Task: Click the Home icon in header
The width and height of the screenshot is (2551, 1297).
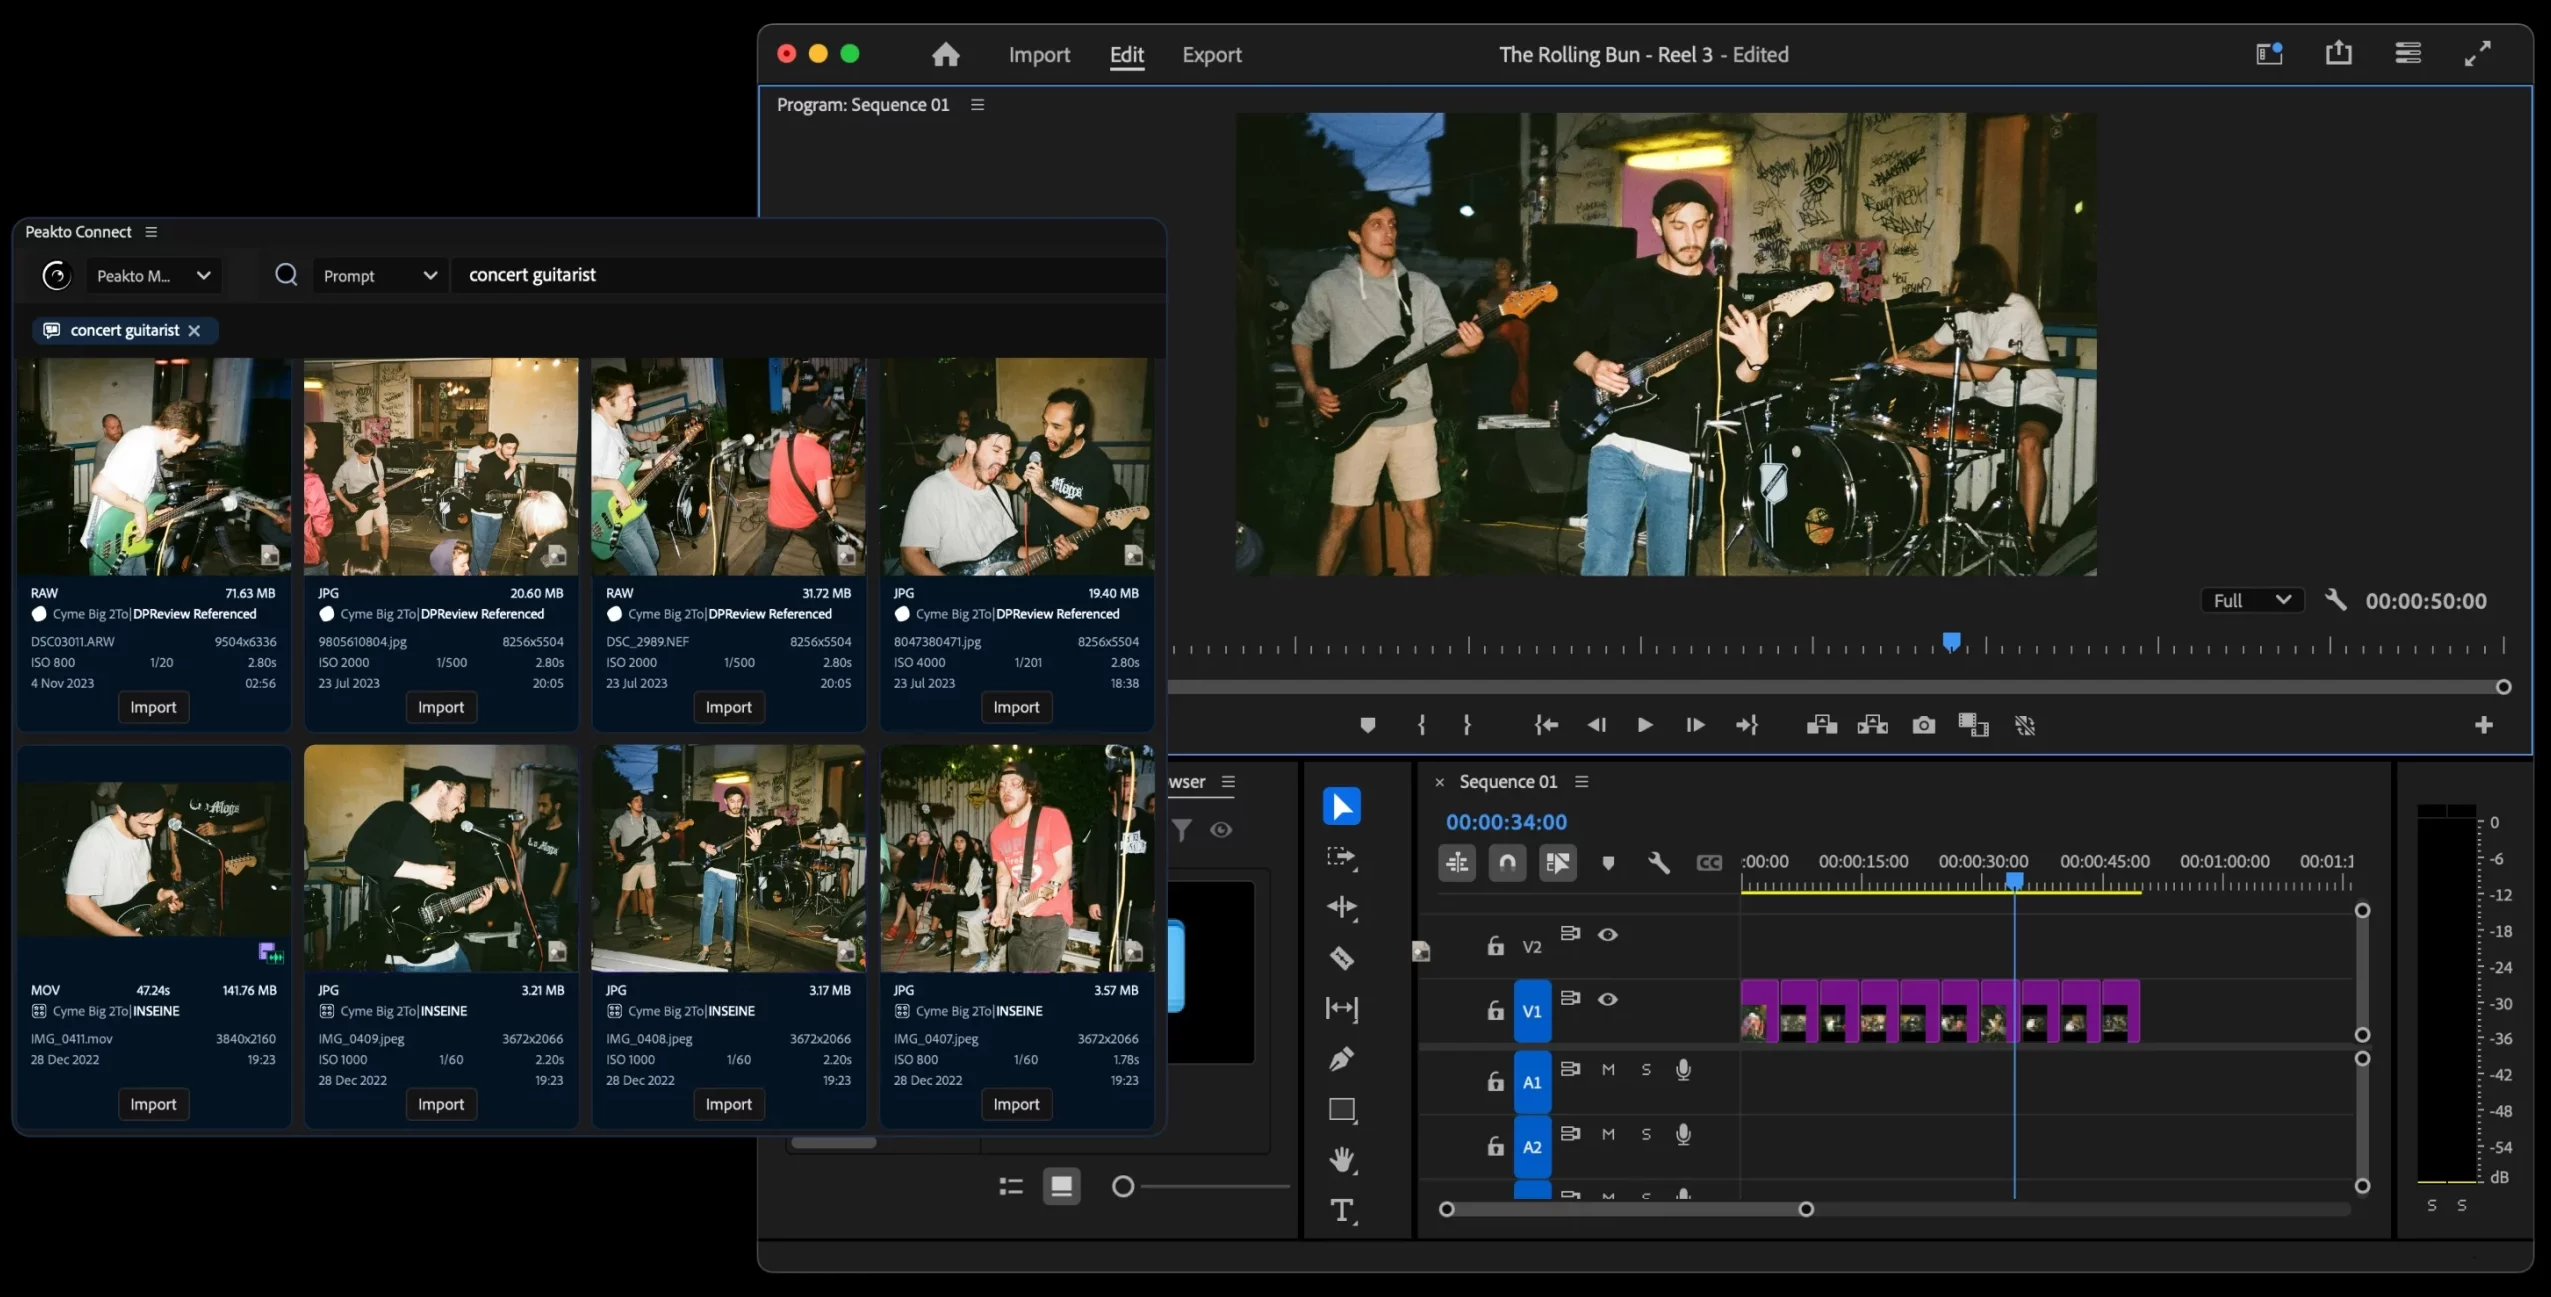Action: click(x=945, y=55)
